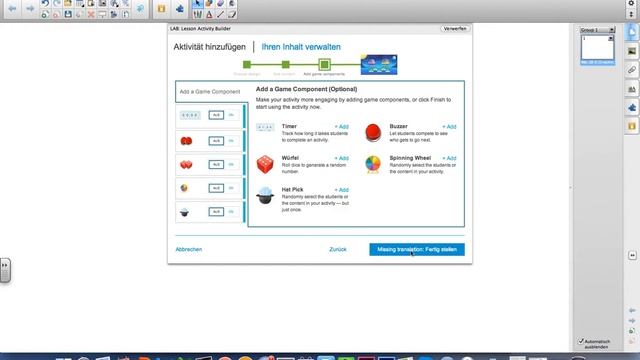The height and width of the screenshot is (360, 640).
Task: Select the triangle Shapes tool
Action: (x=209, y=14)
